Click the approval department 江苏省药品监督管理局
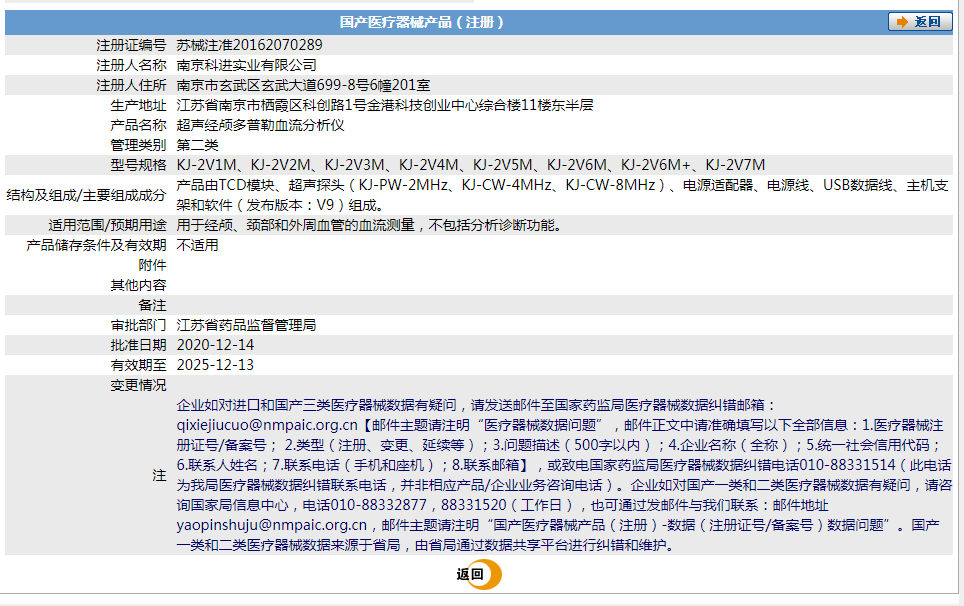The width and height of the screenshot is (964, 606). (x=246, y=325)
